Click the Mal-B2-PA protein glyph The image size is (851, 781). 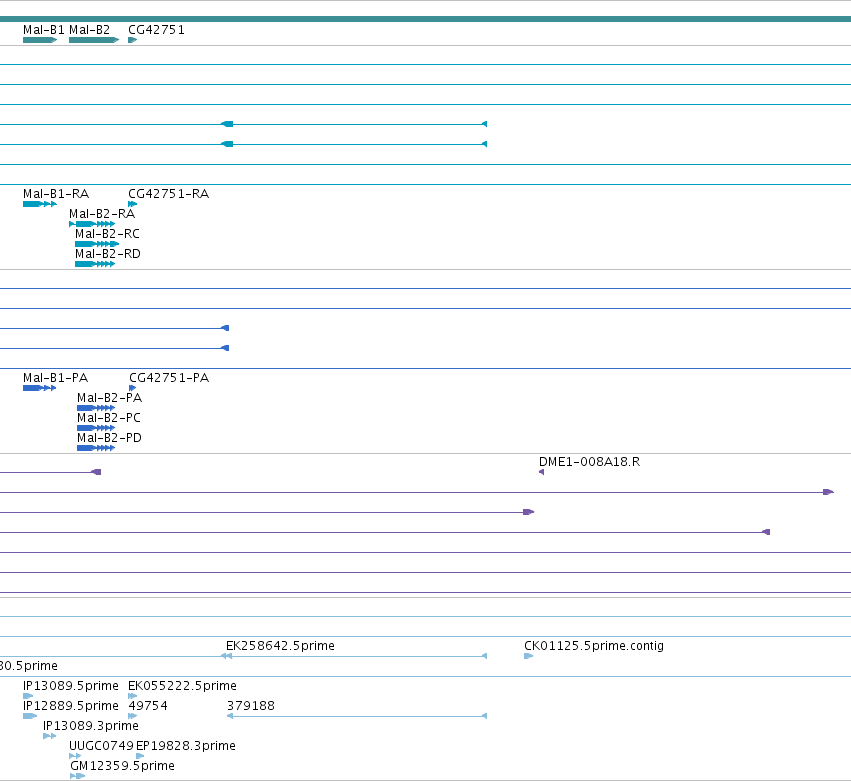point(96,408)
